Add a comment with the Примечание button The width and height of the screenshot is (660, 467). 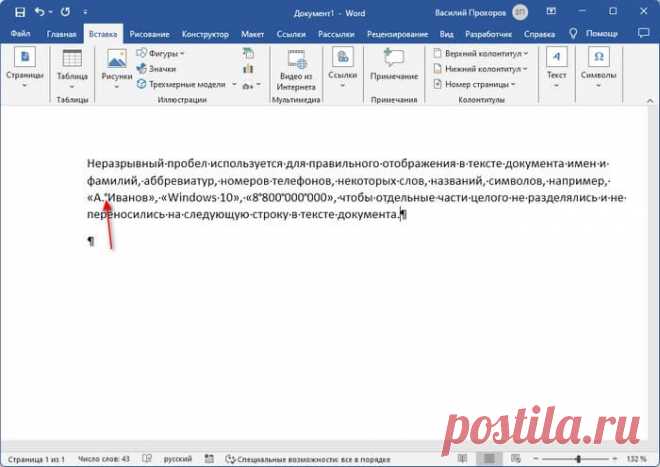(394, 65)
